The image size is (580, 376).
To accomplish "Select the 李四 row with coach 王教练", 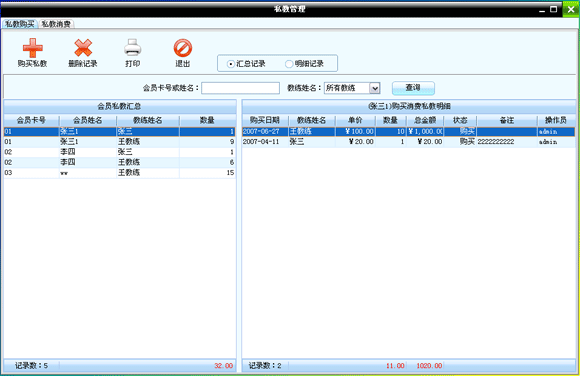I will pos(119,162).
